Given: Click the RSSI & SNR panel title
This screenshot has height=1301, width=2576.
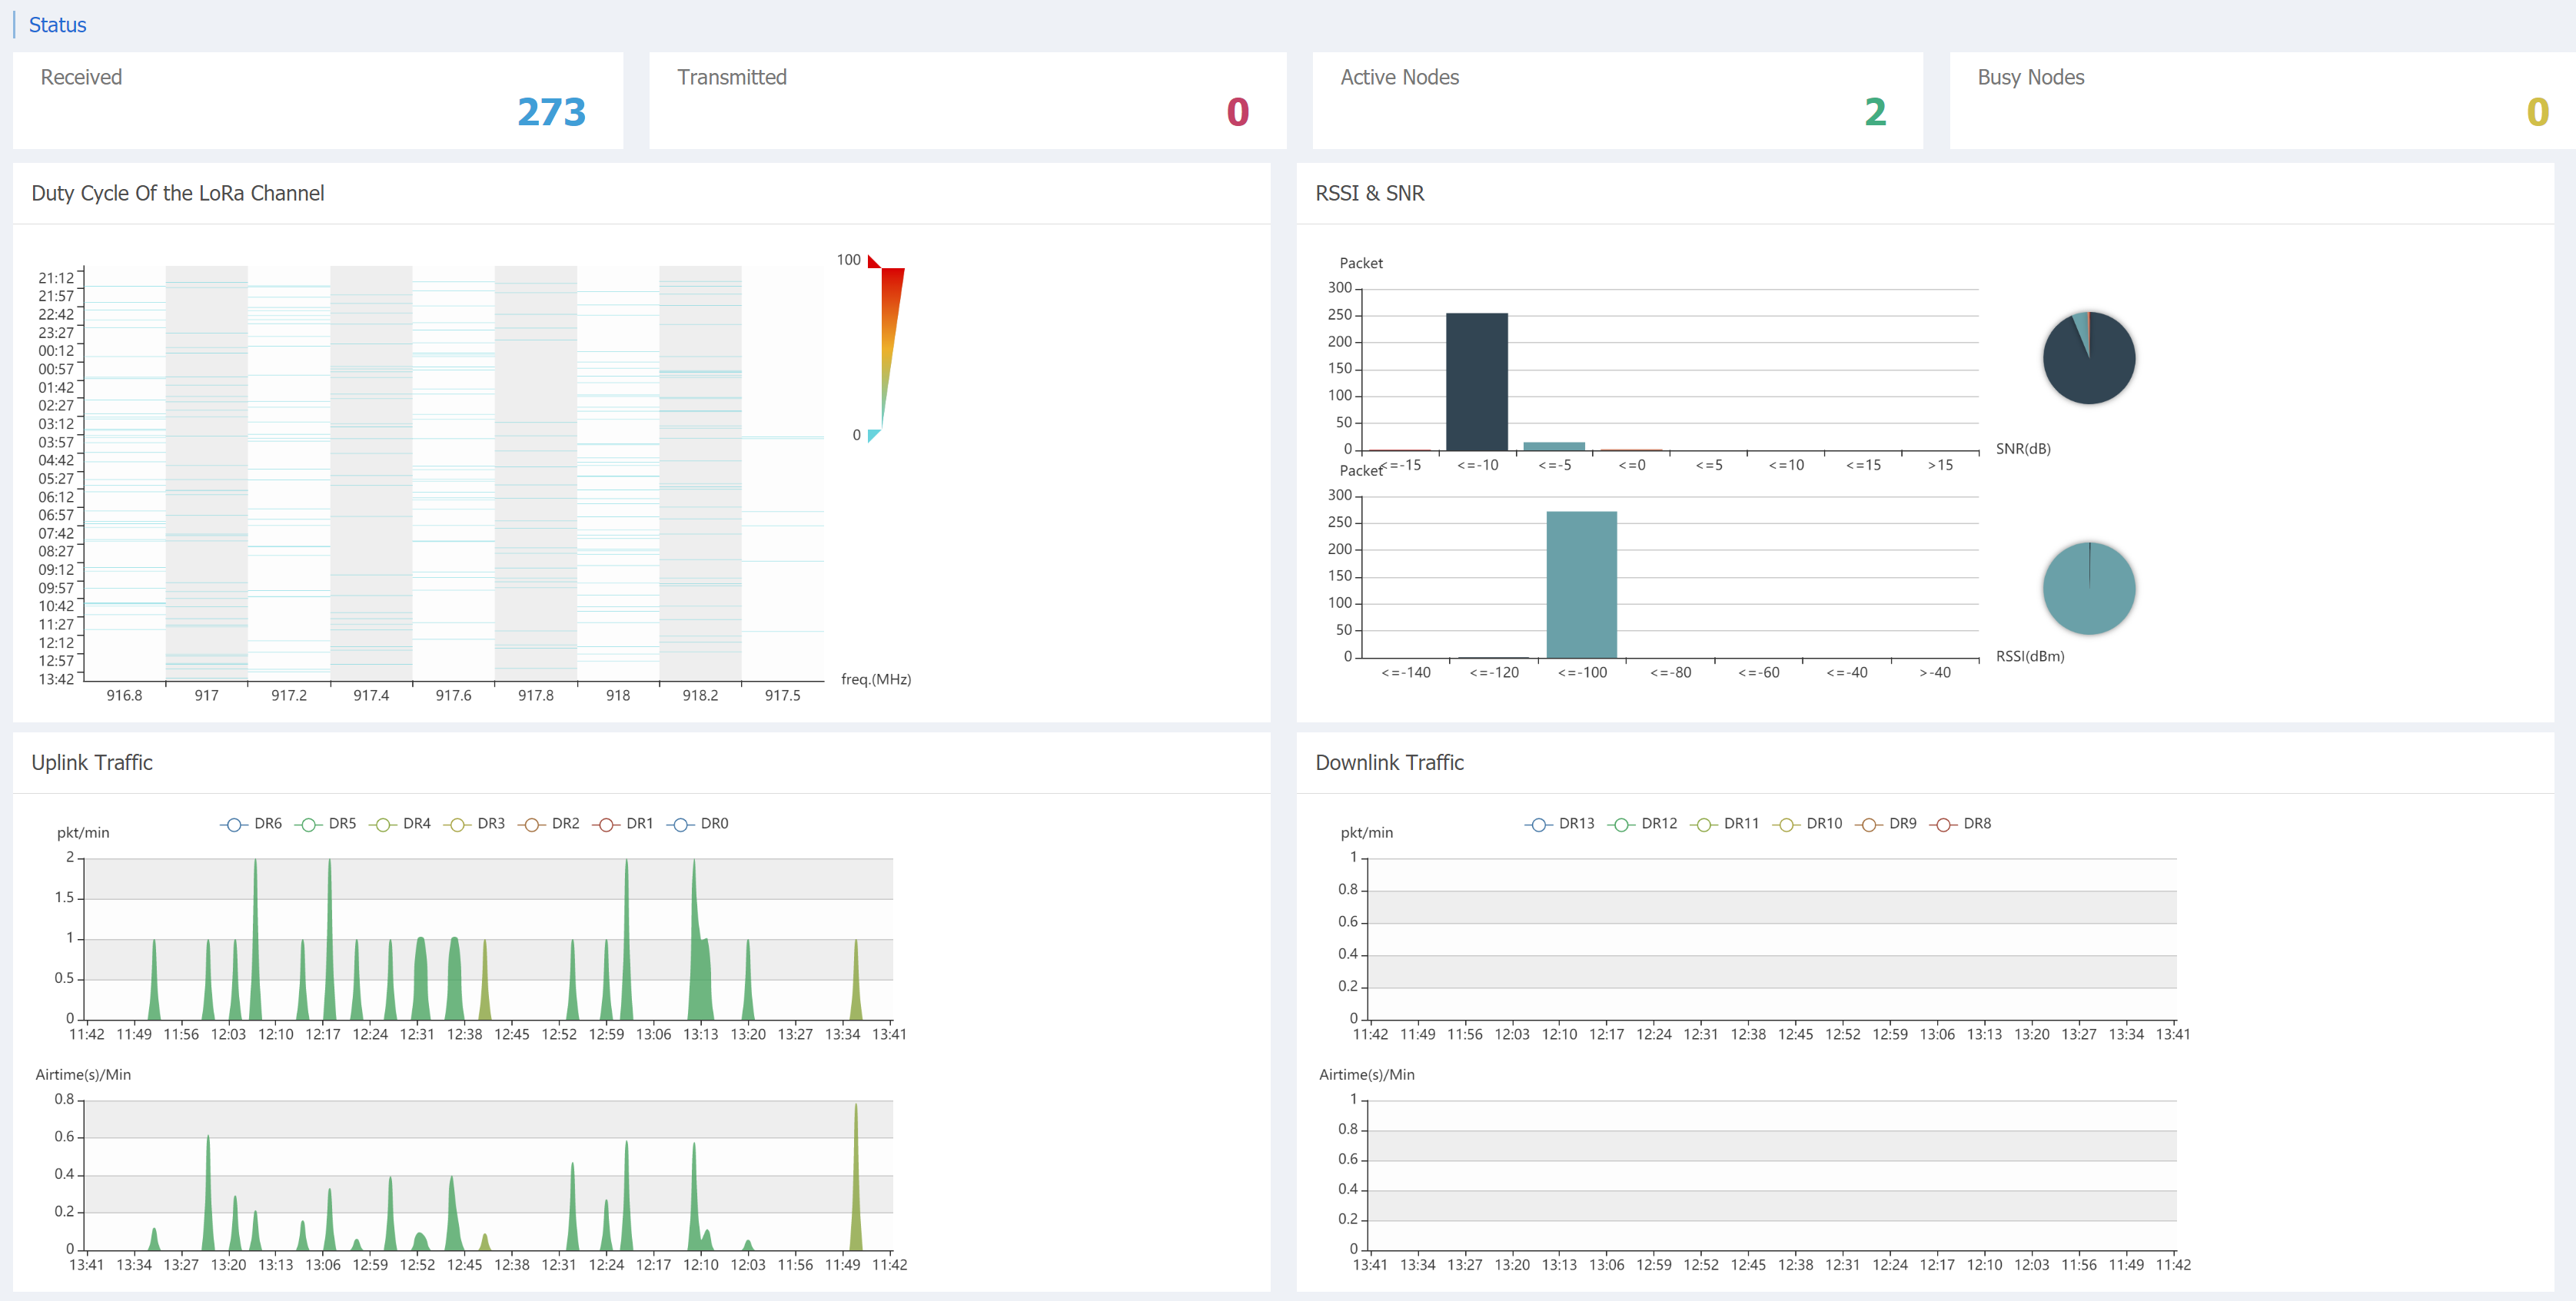Looking at the screenshot, I should click(1370, 193).
